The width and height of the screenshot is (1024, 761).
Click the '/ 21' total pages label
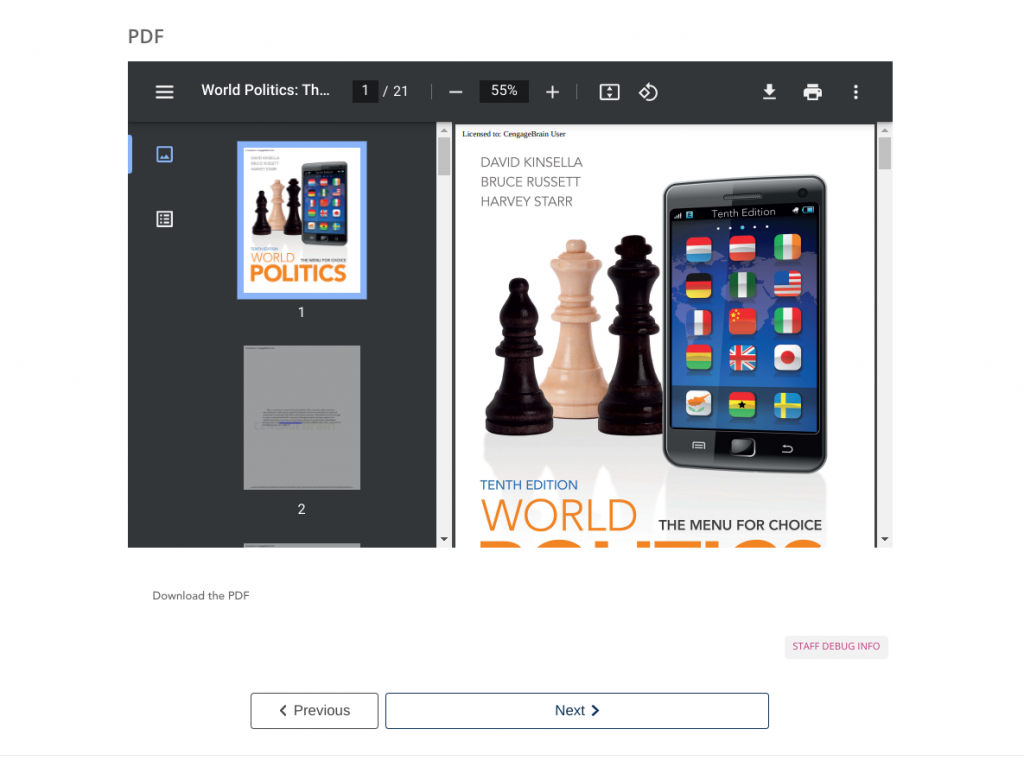point(396,91)
